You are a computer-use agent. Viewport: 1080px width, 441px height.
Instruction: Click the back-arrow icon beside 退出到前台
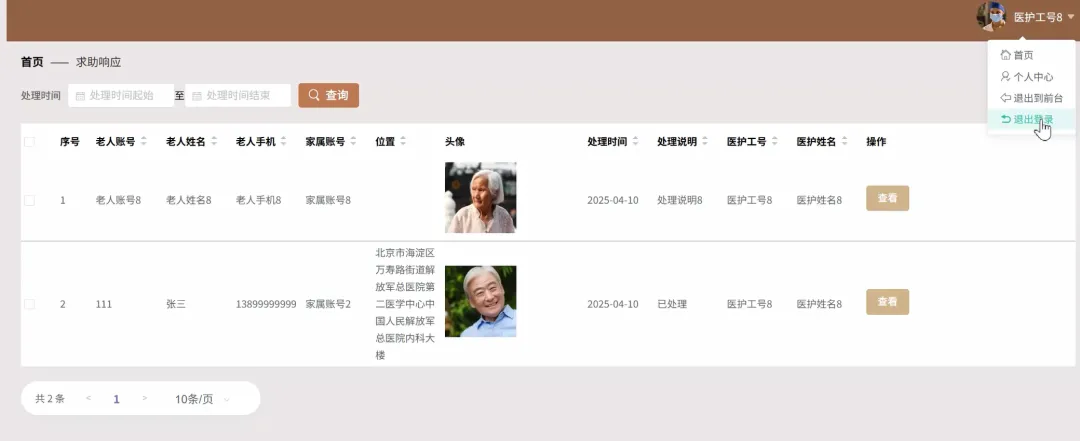(1006, 98)
